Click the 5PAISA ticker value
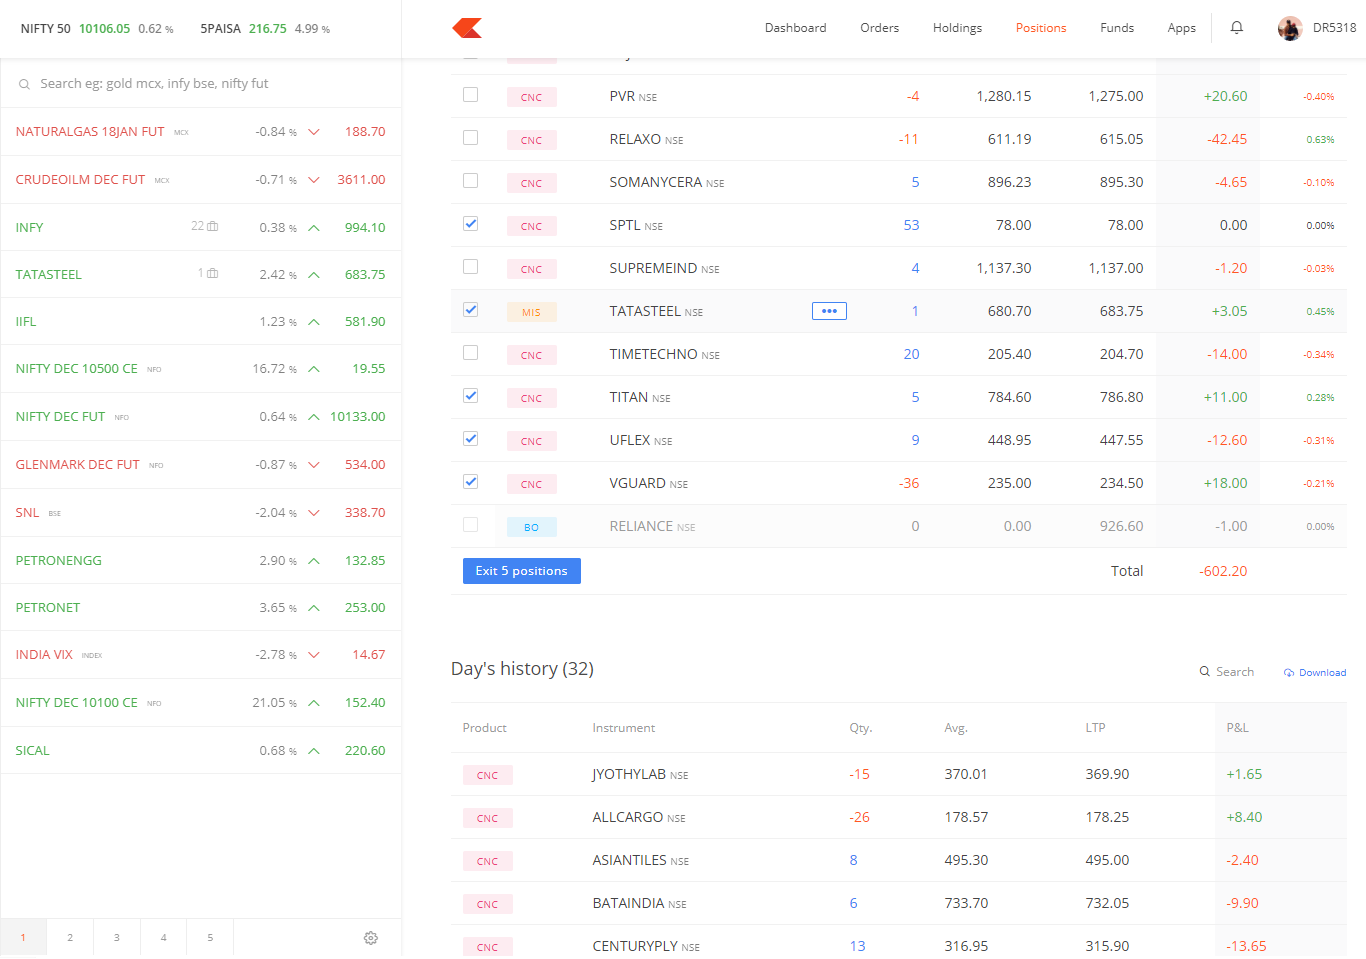The image size is (1366, 959). [268, 29]
